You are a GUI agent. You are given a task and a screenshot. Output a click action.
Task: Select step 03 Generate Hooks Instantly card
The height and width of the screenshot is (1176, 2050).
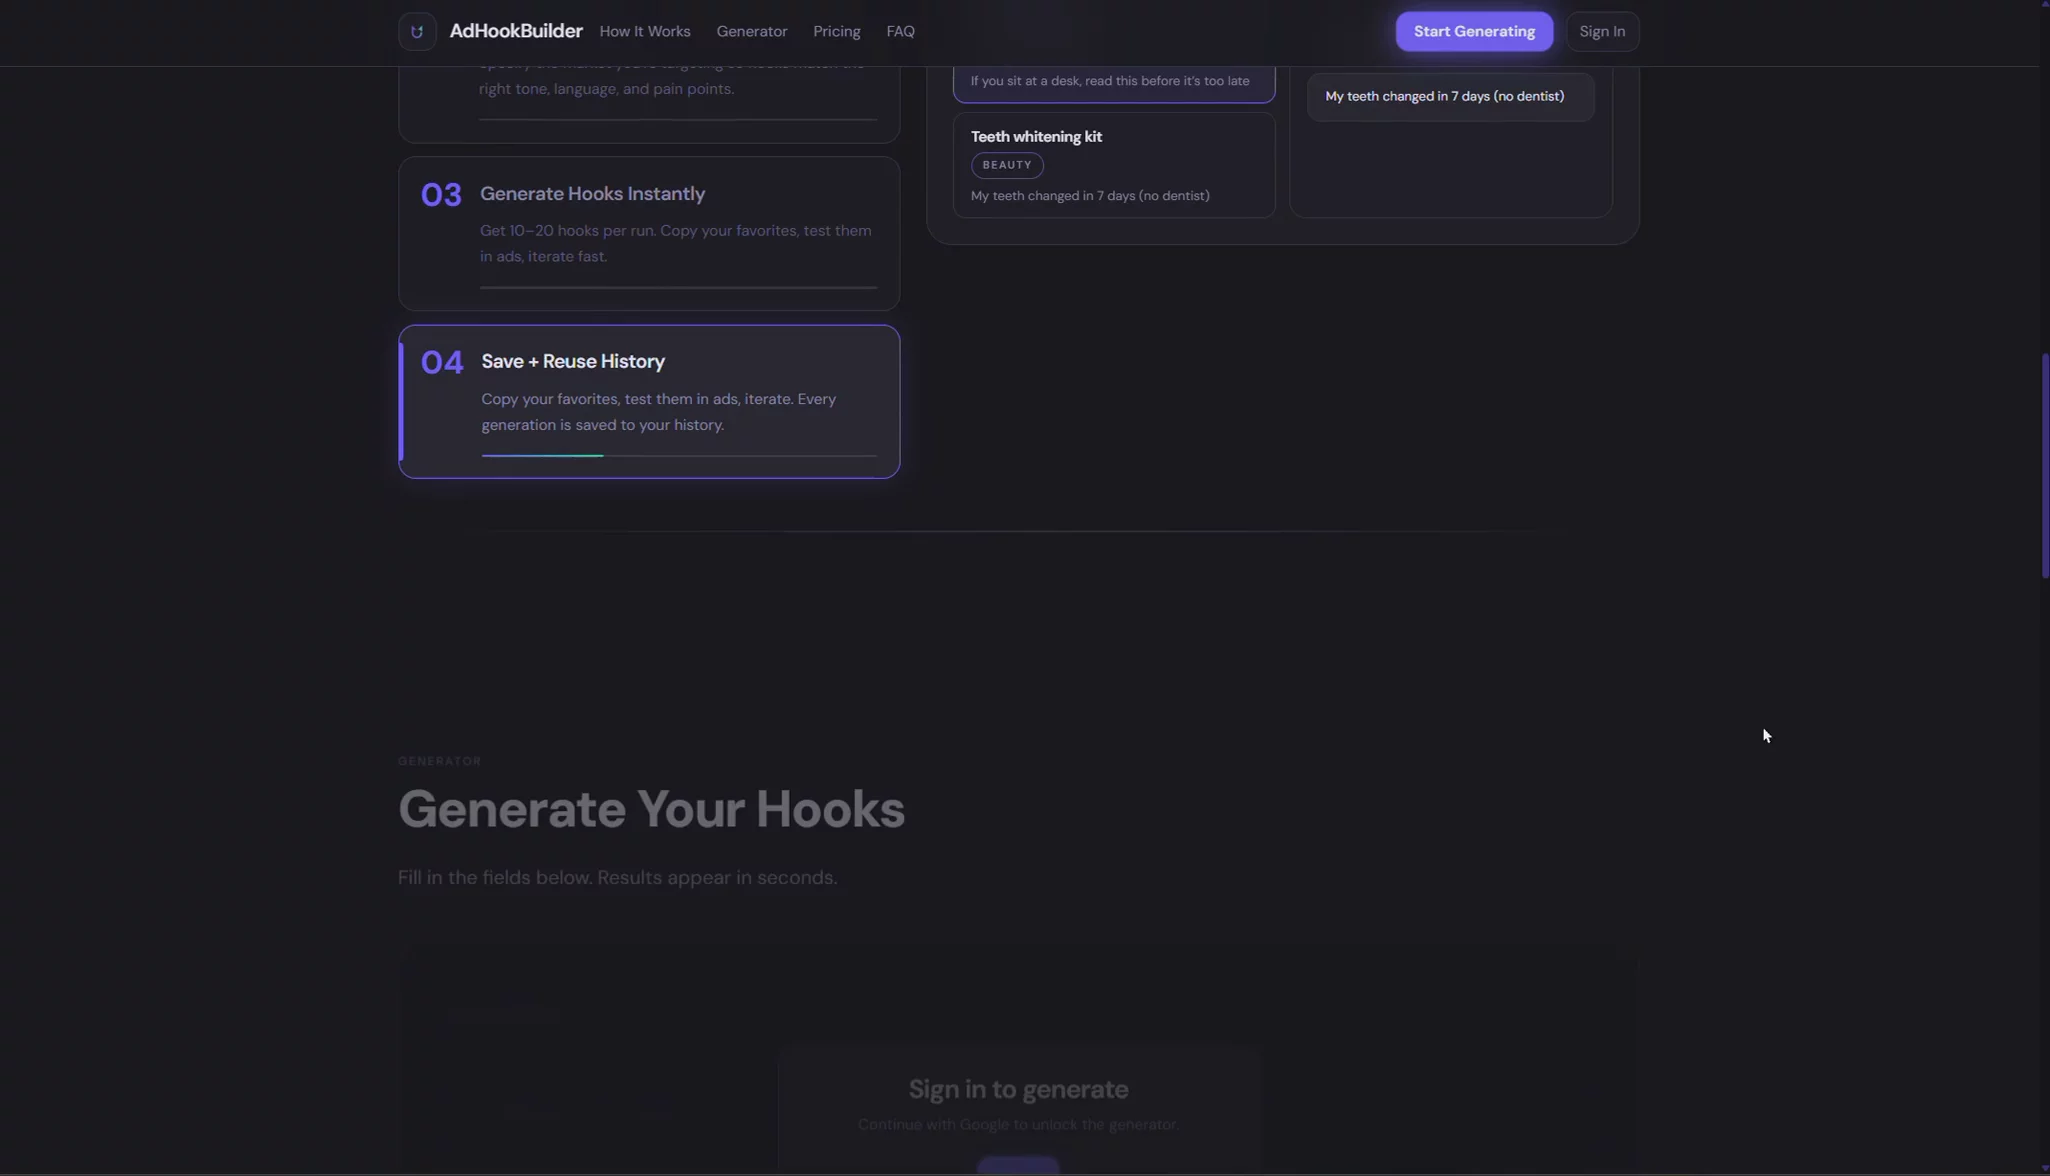point(648,233)
